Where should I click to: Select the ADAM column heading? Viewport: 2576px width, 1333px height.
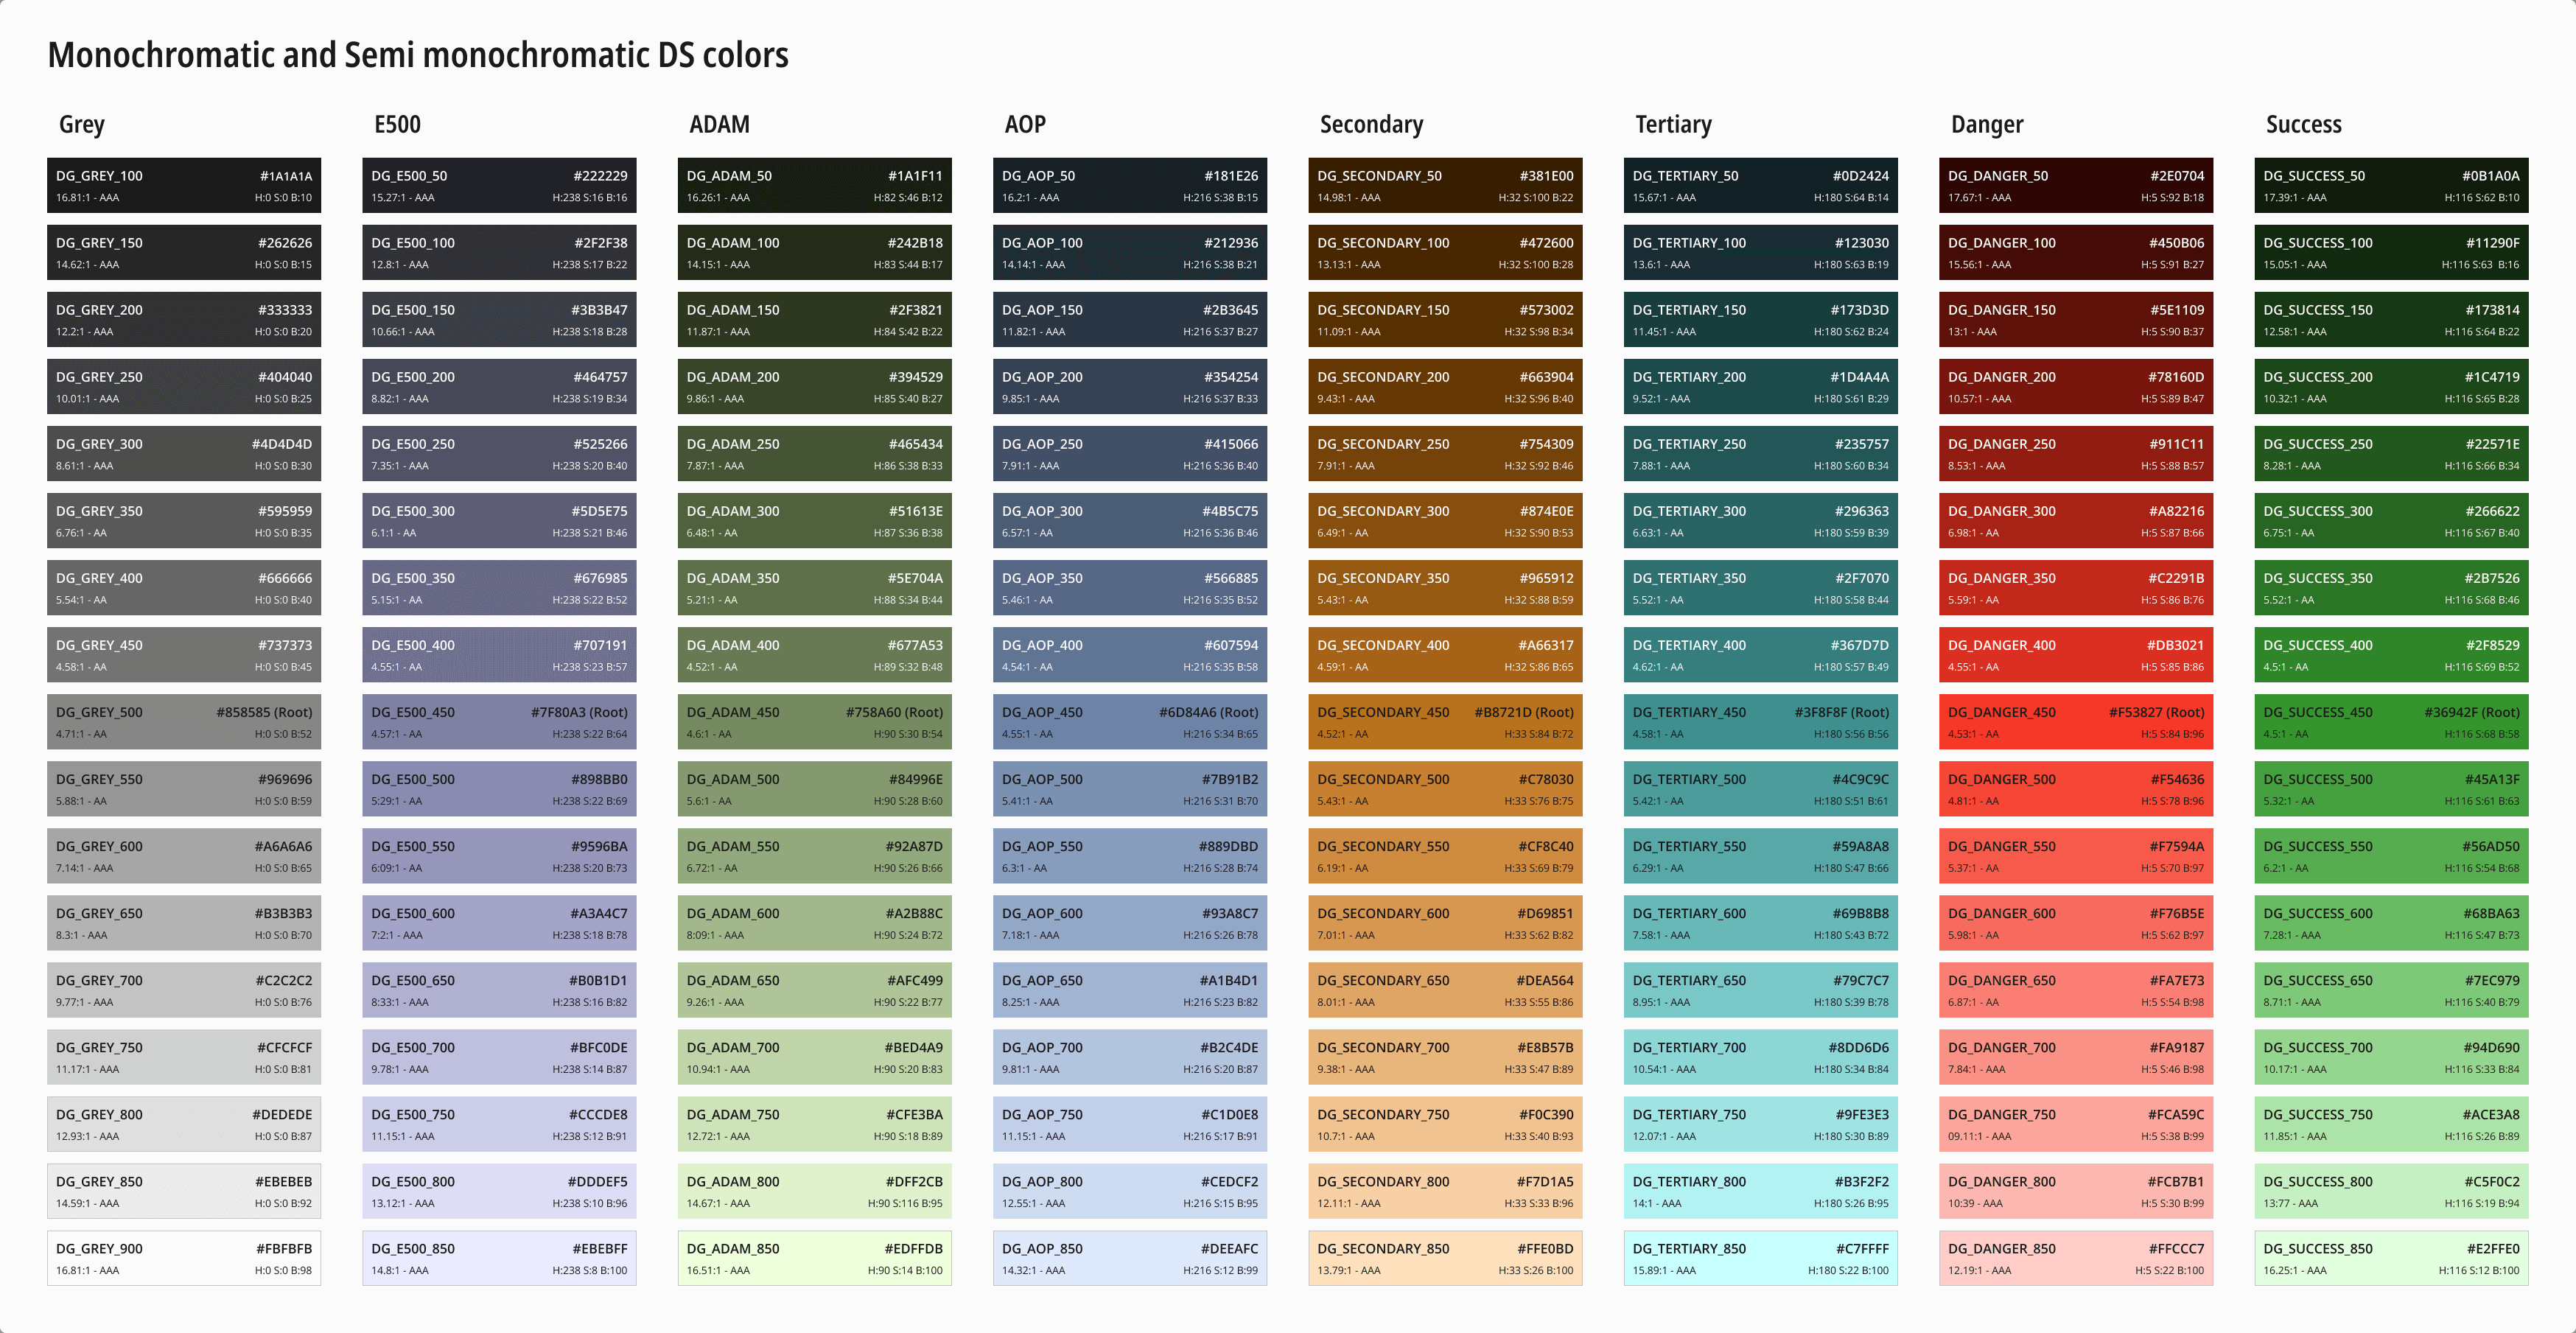(x=719, y=125)
